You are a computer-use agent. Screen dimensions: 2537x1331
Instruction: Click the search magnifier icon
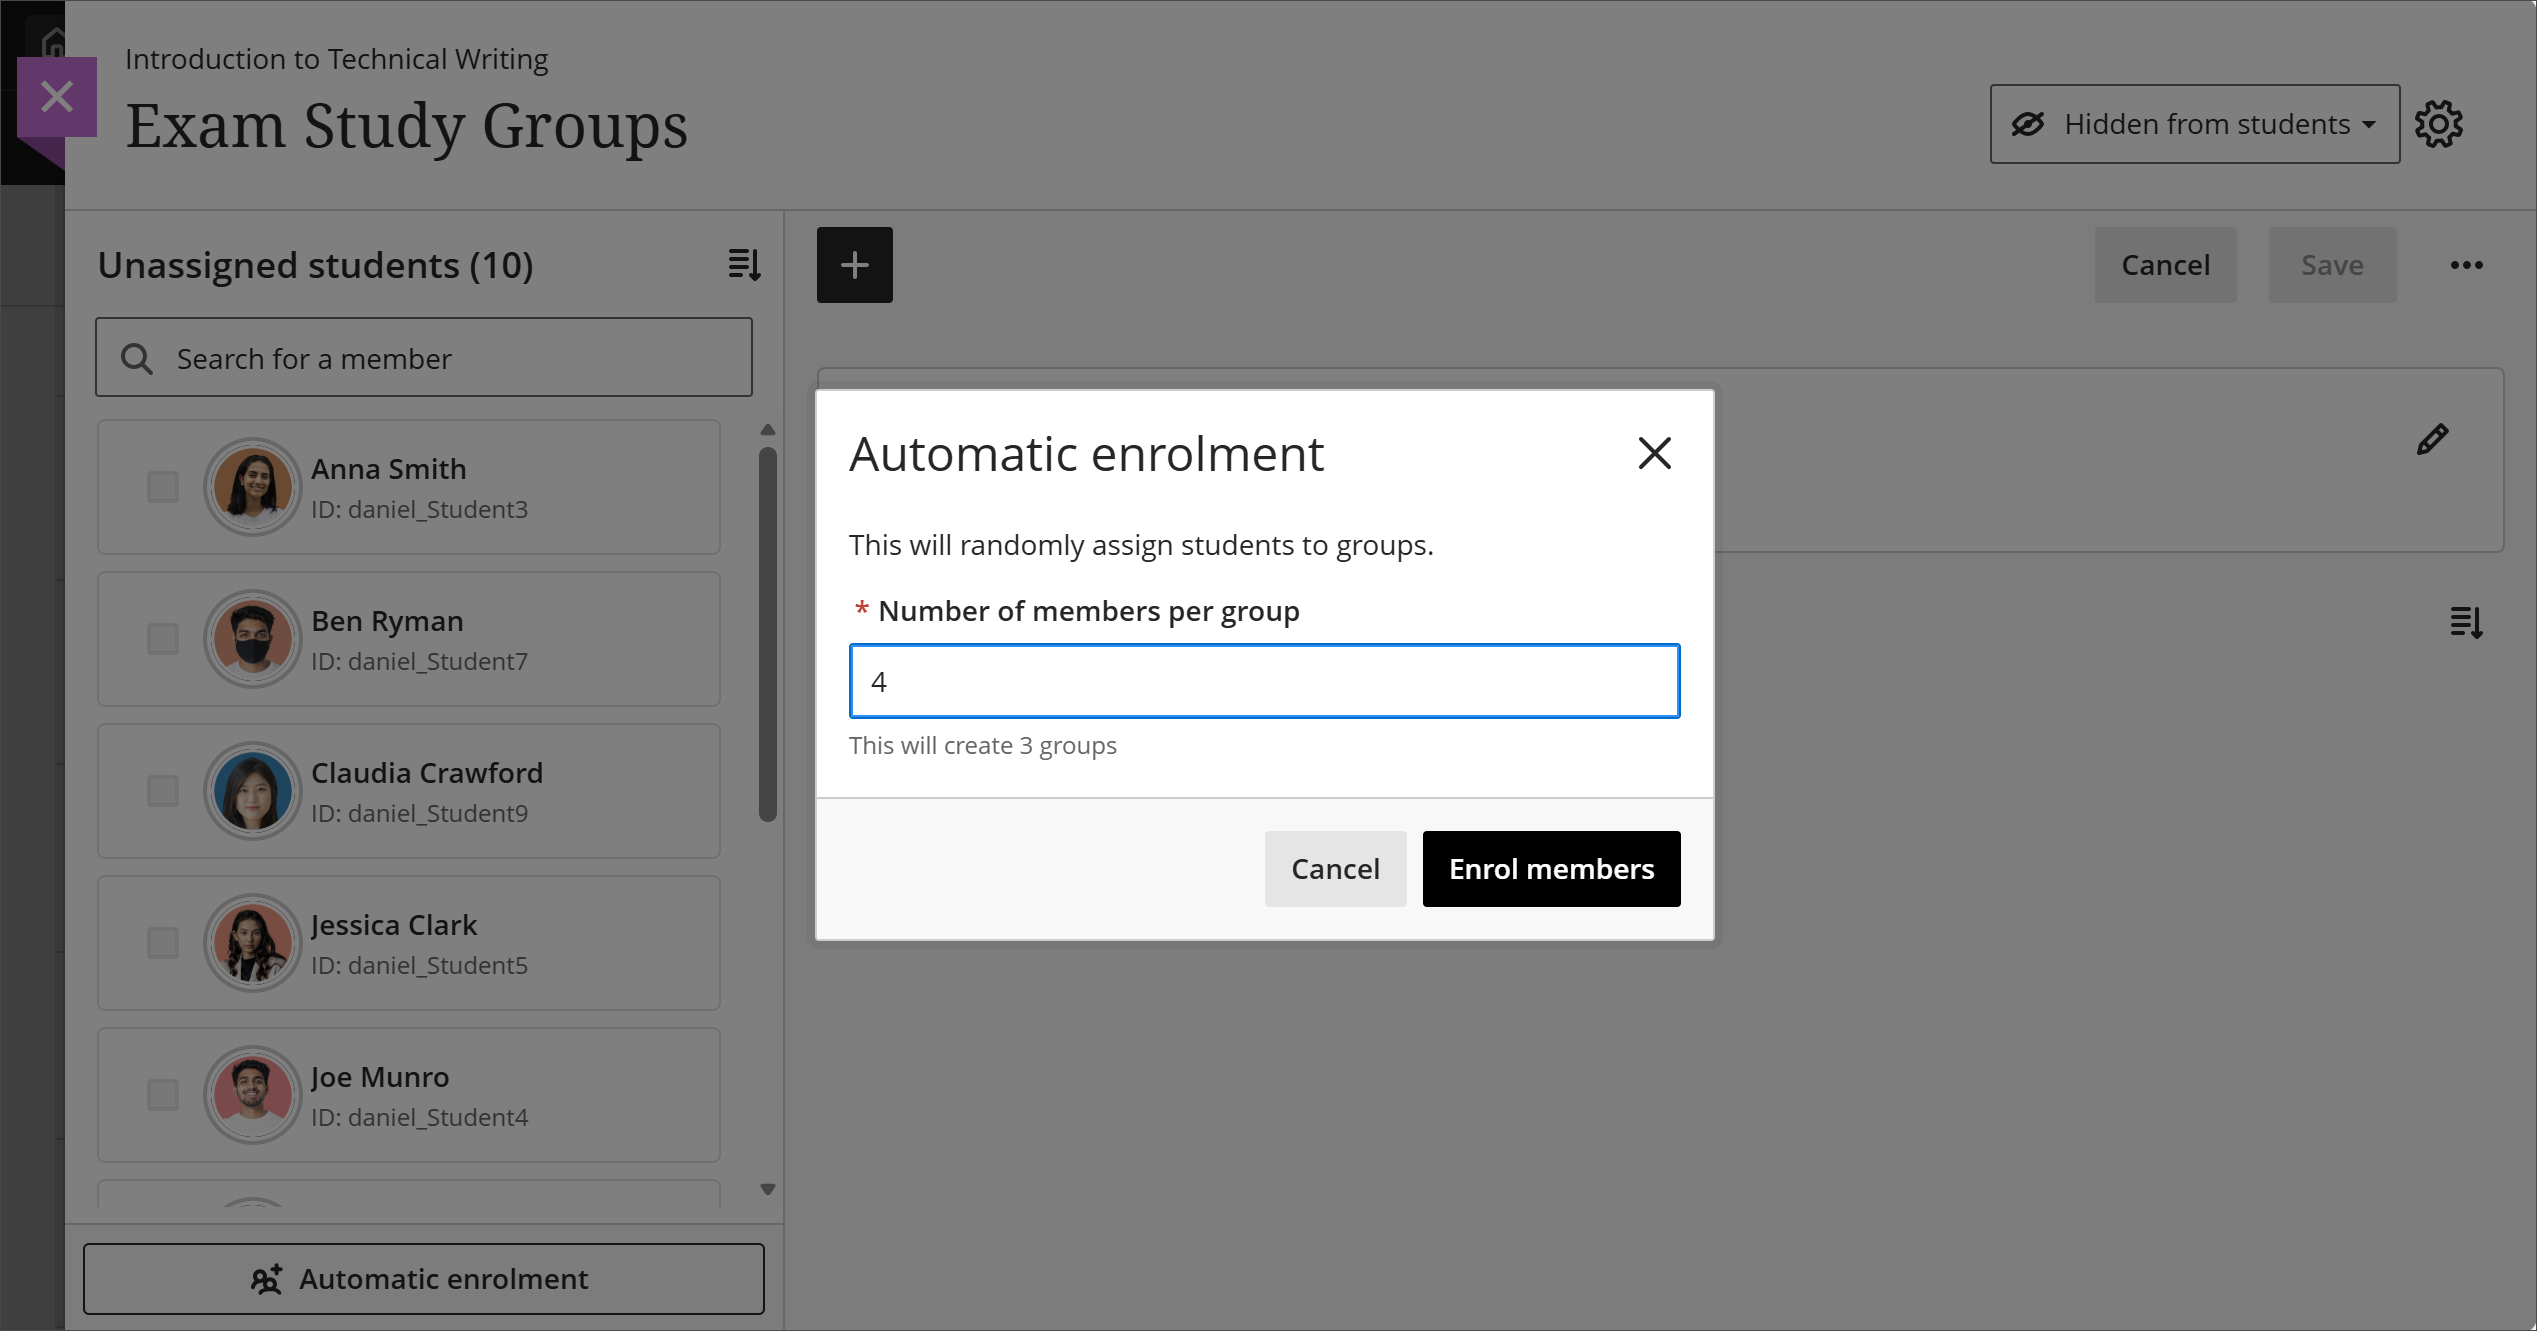pos(137,357)
